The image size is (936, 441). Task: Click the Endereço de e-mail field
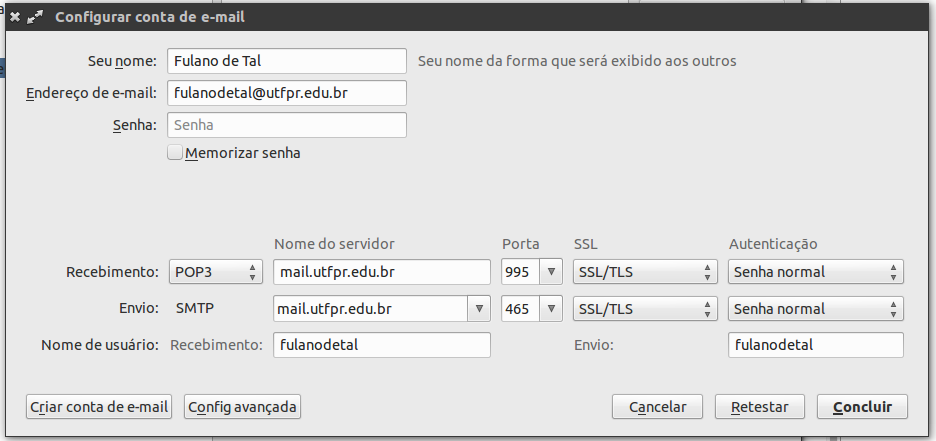[287, 93]
